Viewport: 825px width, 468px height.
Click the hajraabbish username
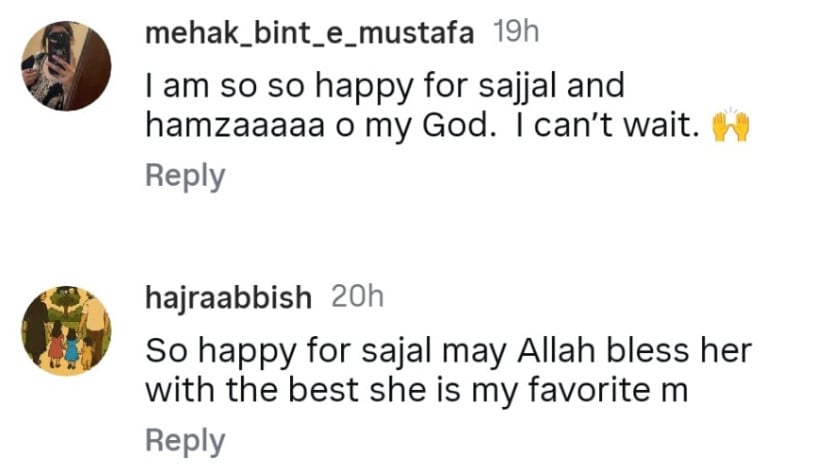pos(228,298)
